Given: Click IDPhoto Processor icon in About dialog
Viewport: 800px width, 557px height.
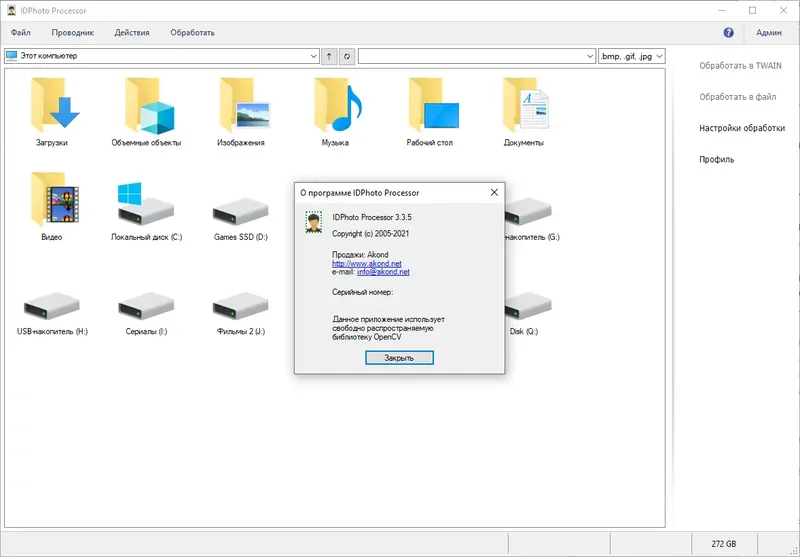Looking at the screenshot, I should (314, 222).
